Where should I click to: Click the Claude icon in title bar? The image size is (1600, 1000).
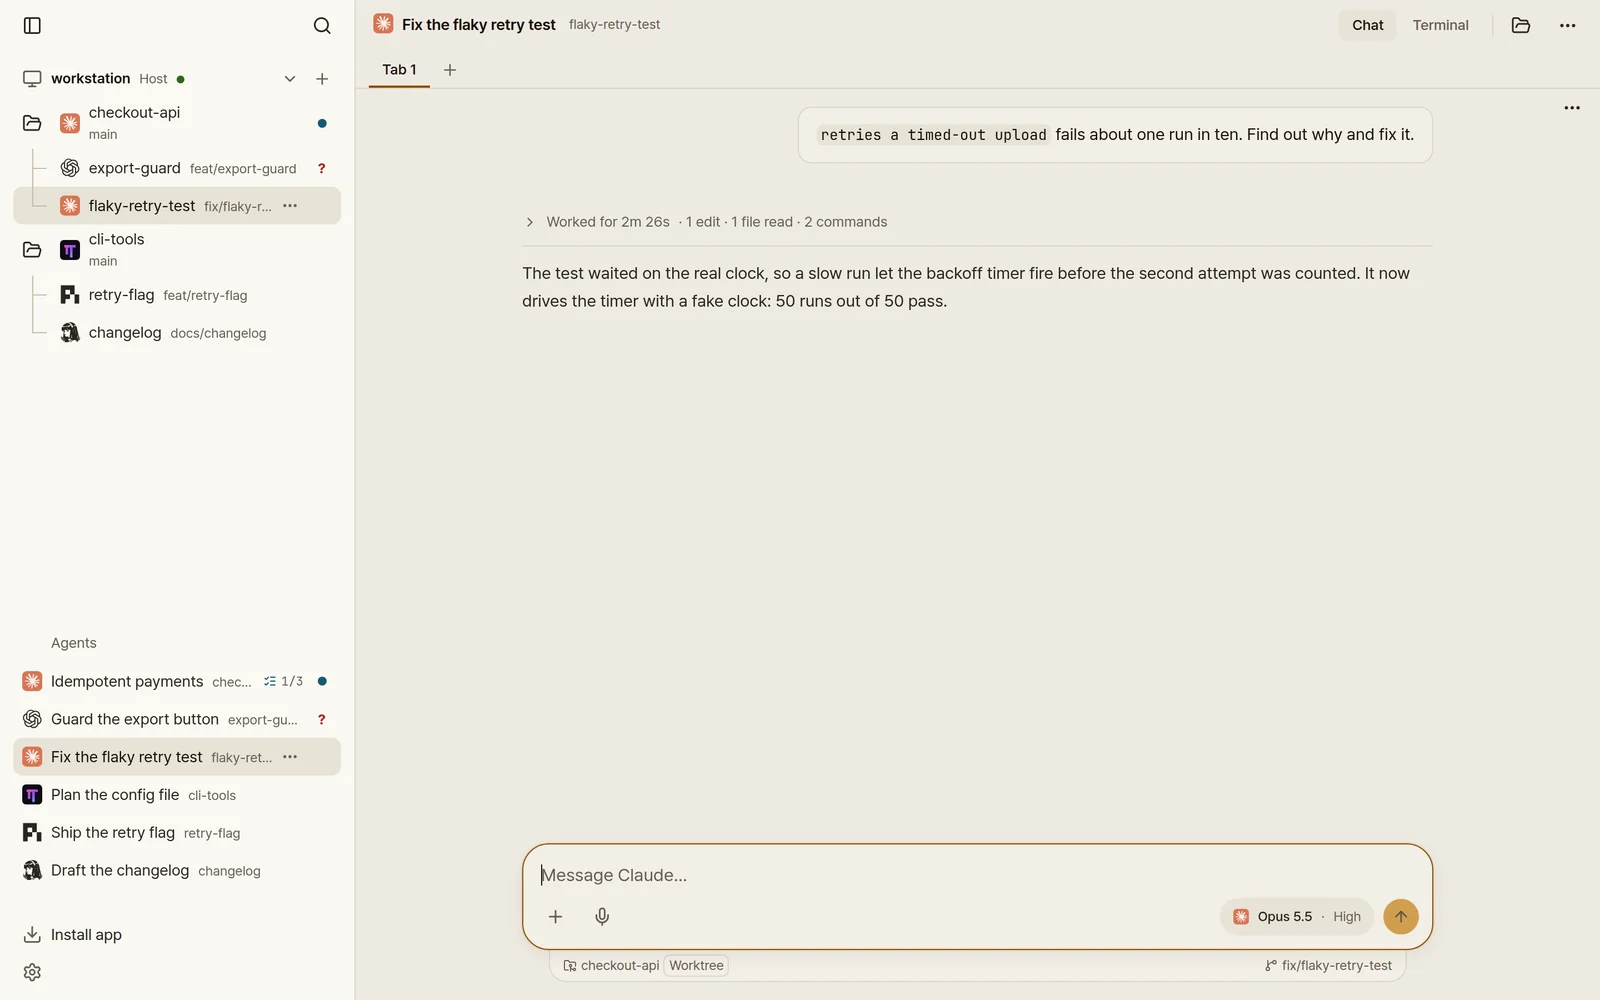(x=383, y=24)
